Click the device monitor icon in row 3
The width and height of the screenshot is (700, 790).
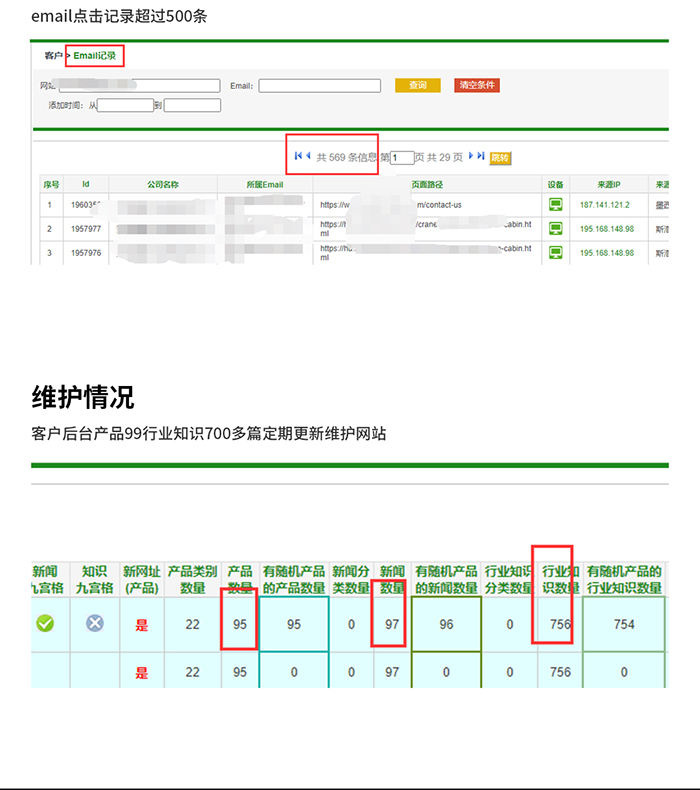pyautogui.click(x=555, y=253)
